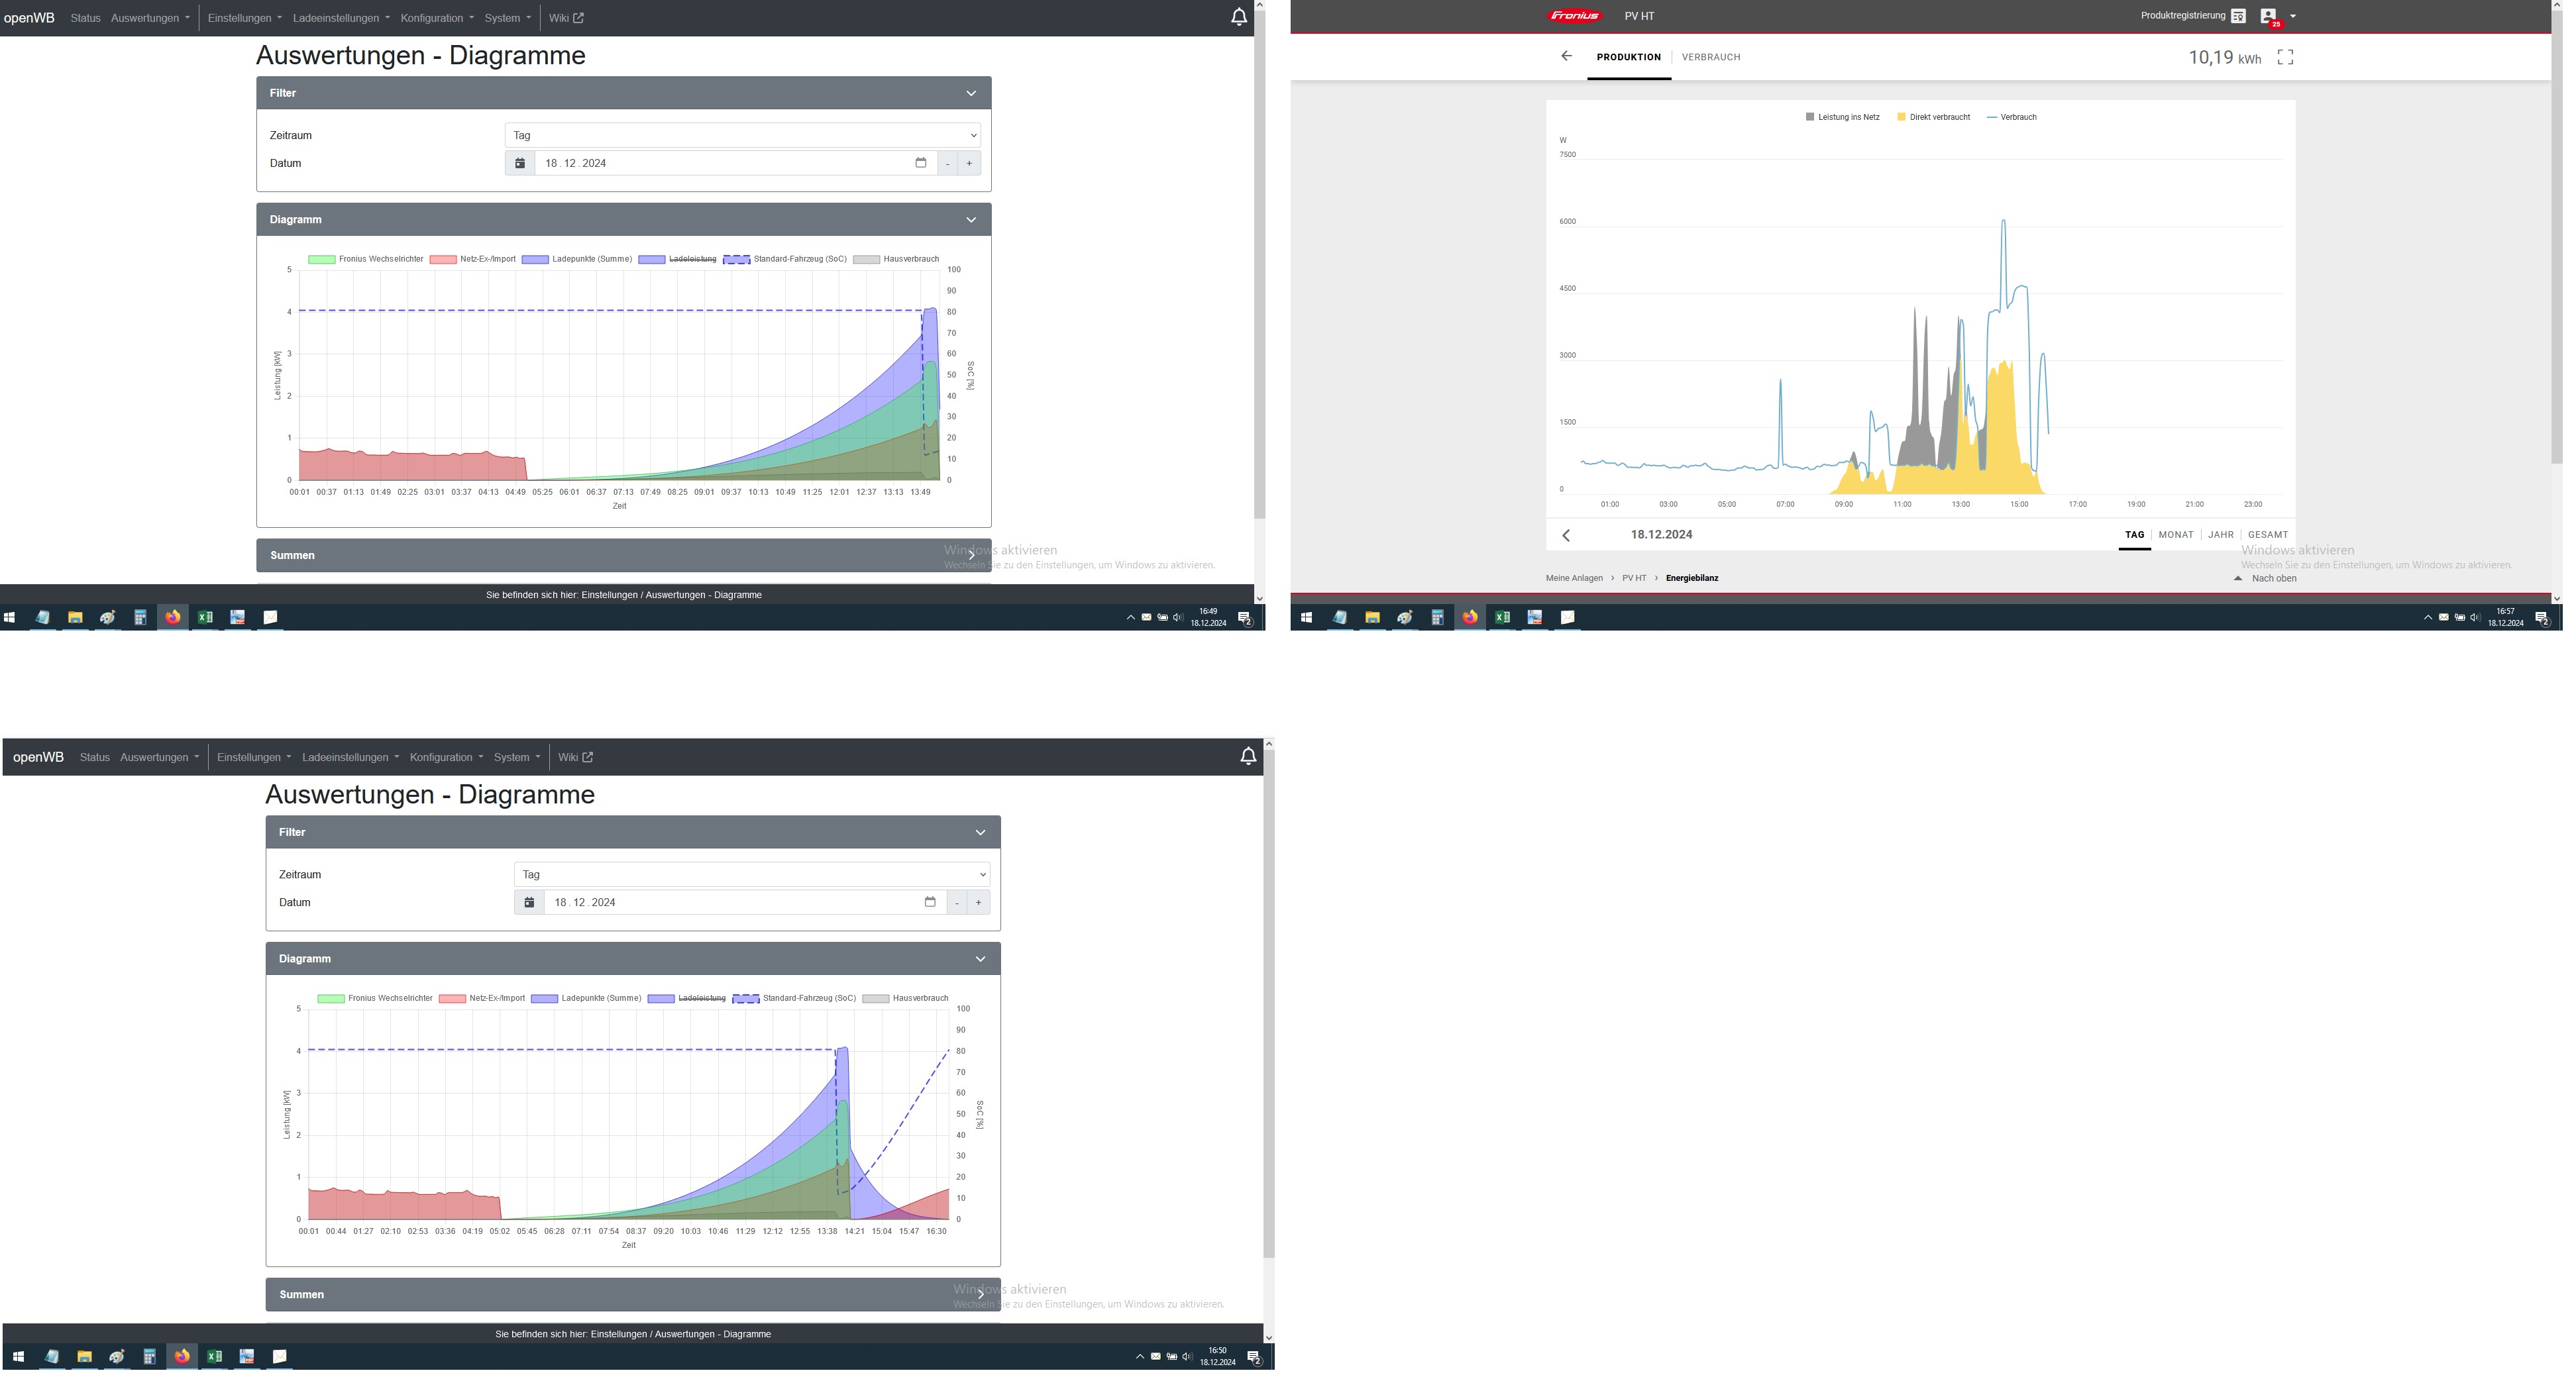This screenshot has width=2576, height=1383.
Task: Open Firefox in the Fronius window's taskbar
Action: [1469, 617]
